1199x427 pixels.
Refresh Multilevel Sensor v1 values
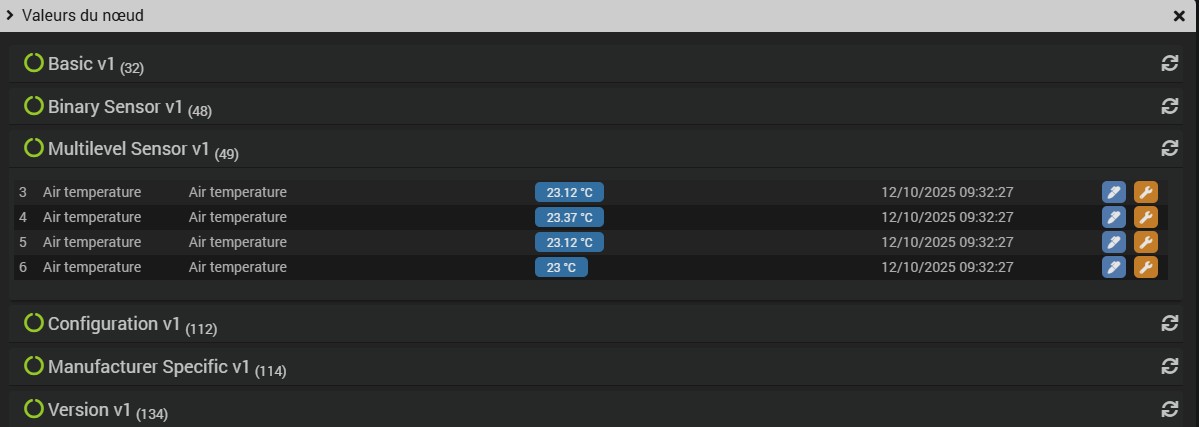click(1169, 148)
